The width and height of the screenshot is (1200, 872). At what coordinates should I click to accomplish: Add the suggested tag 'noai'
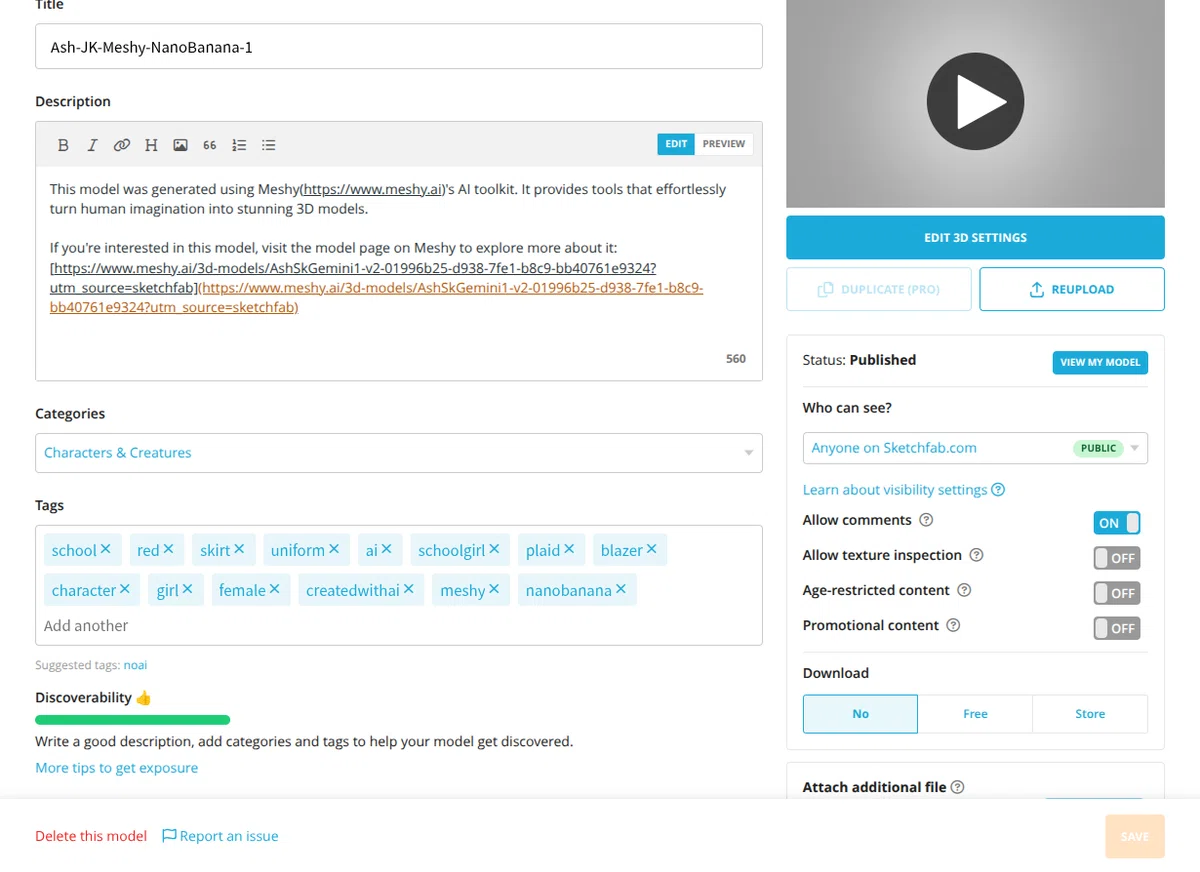tap(135, 665)
